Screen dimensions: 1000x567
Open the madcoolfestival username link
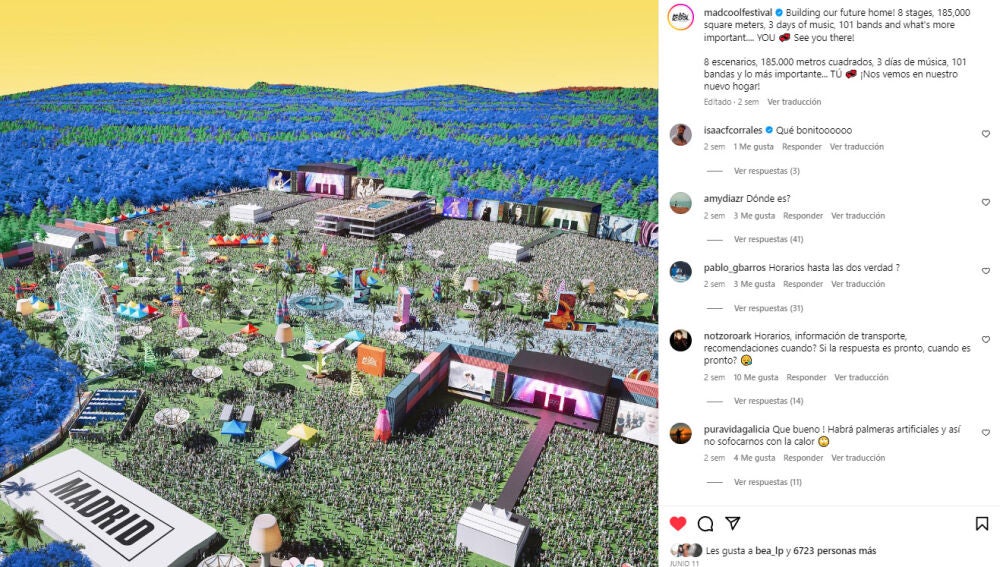coord(738,12)
